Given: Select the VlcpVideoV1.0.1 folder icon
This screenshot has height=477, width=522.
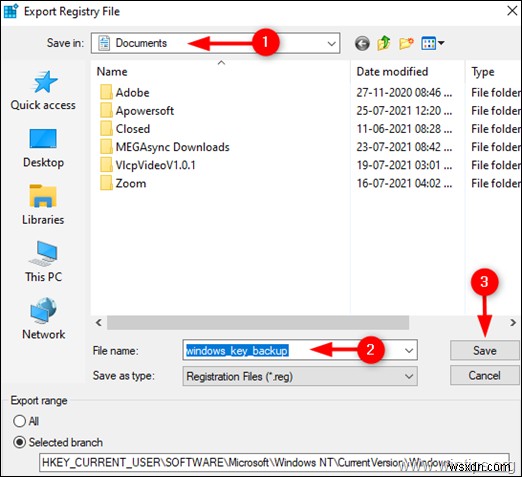Looking at the screenshot, I should (106, 165).
